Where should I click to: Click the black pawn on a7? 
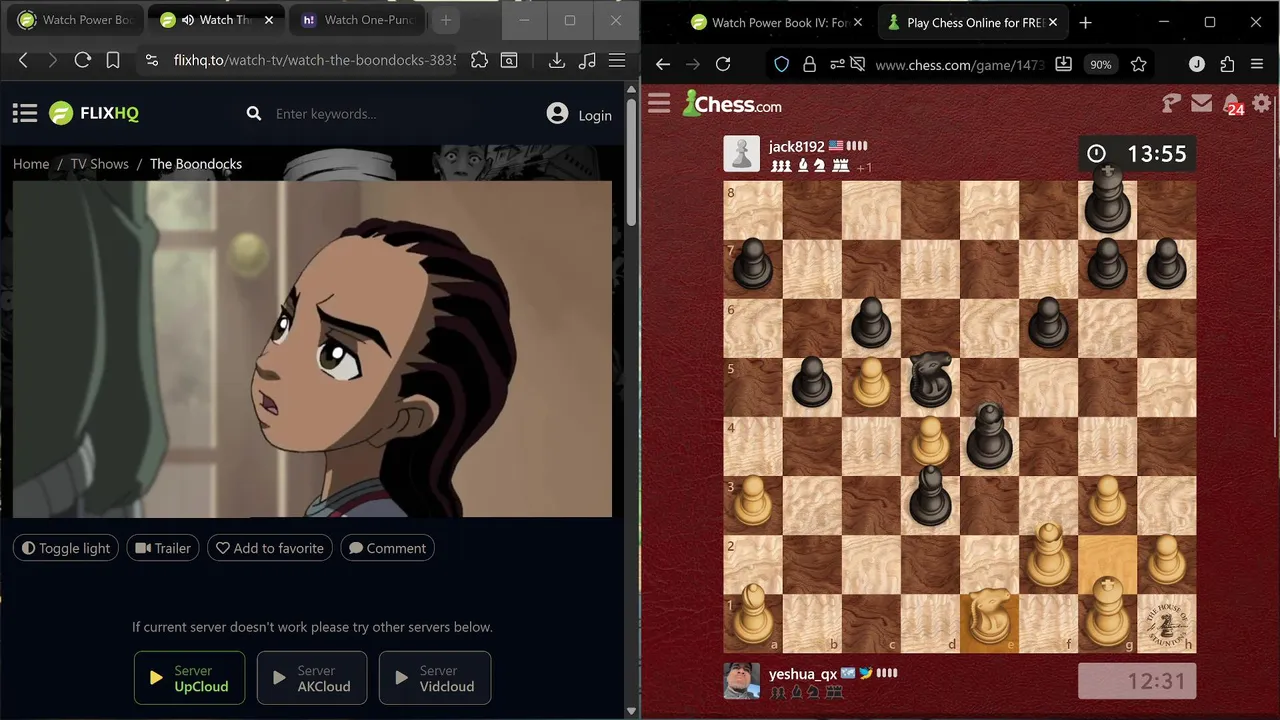pyautogui.click(x=752, y=265)
